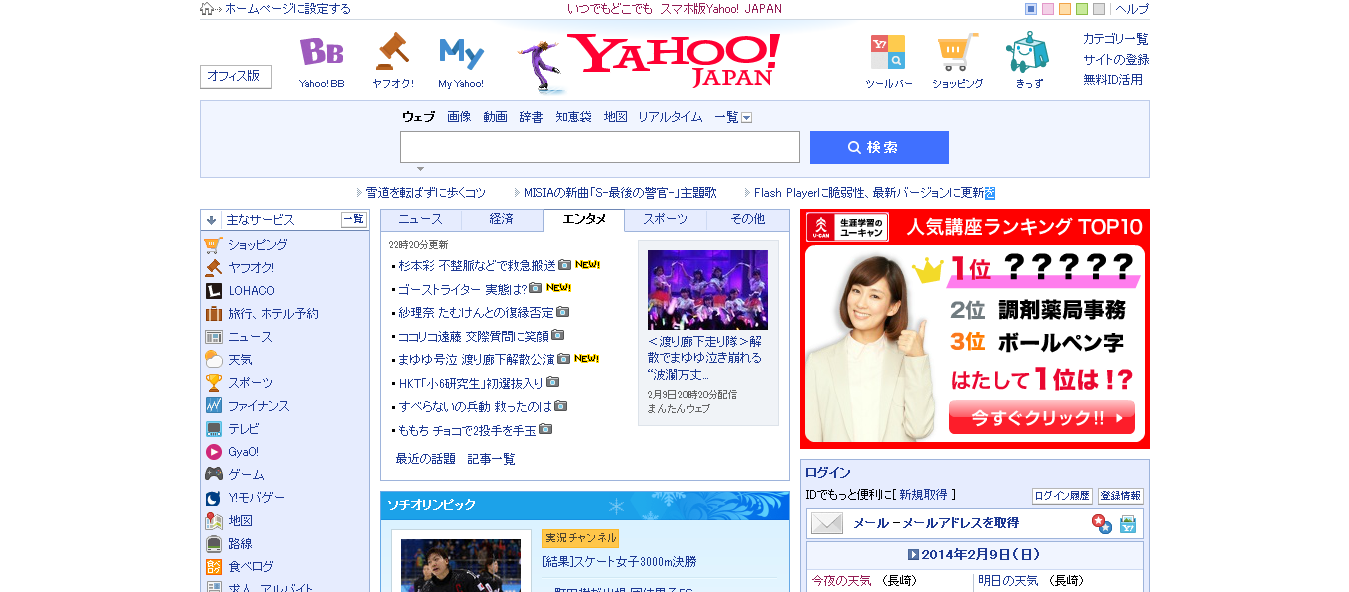Click the ヤフオク! icon in sidebar services
The width and height of the screenshot is (1349, 592).
(x=213, y=268)
